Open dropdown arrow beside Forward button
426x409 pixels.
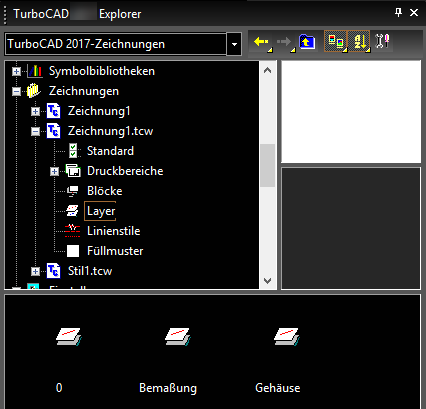click(x=293, y=50)
